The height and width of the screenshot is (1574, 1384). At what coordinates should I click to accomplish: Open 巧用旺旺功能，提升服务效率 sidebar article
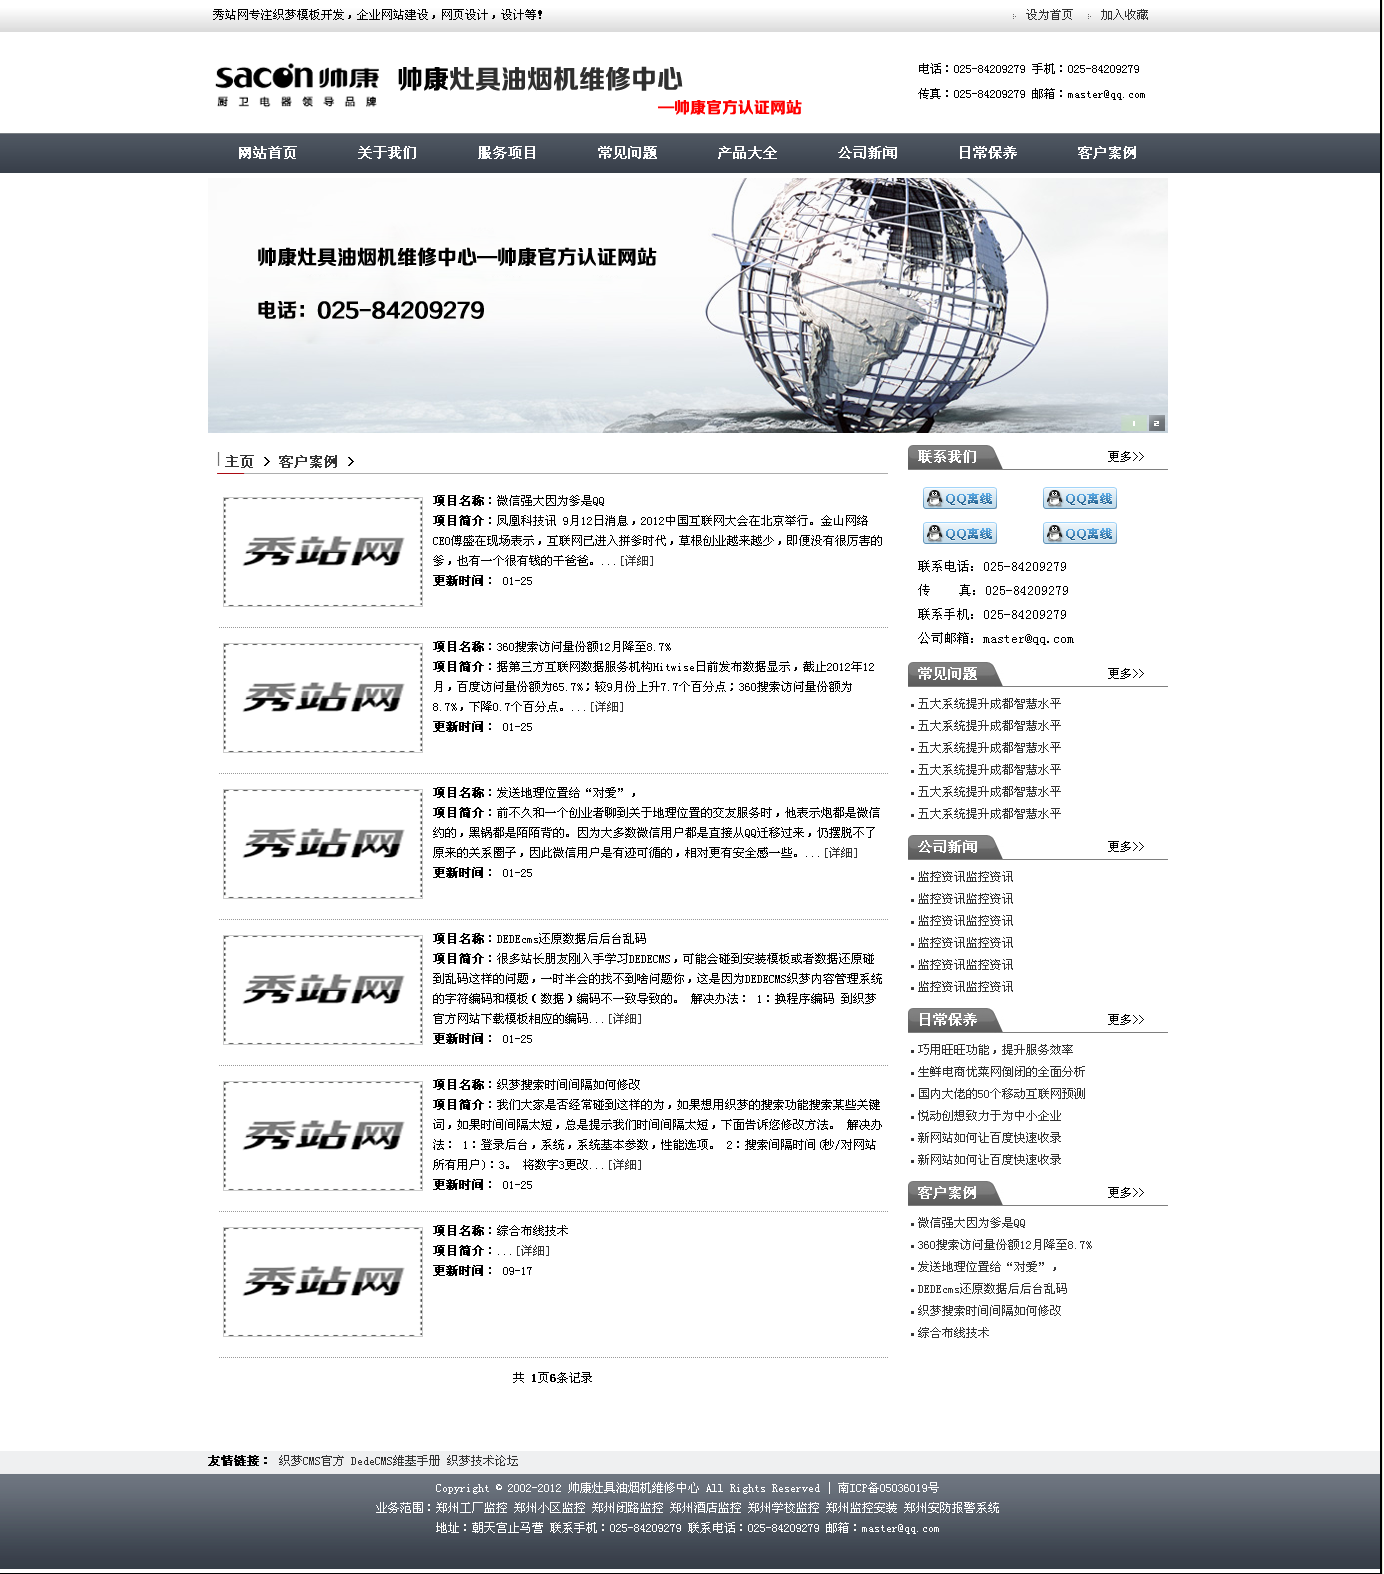995,1050
